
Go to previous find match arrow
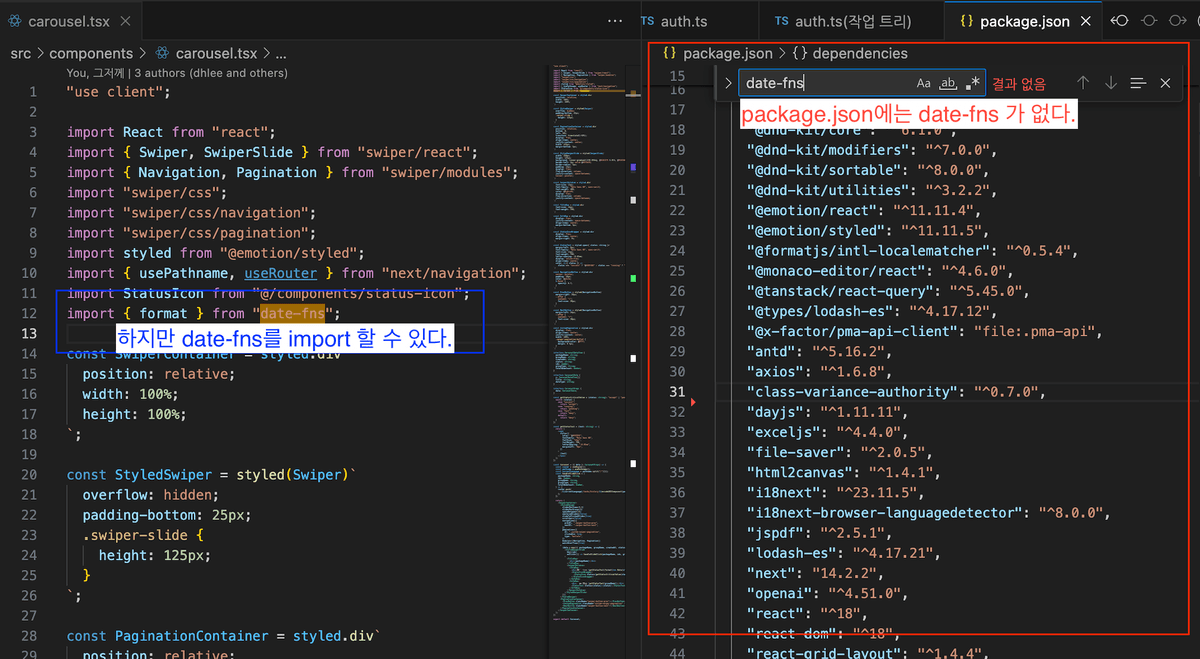click(x=1083, y=83)
